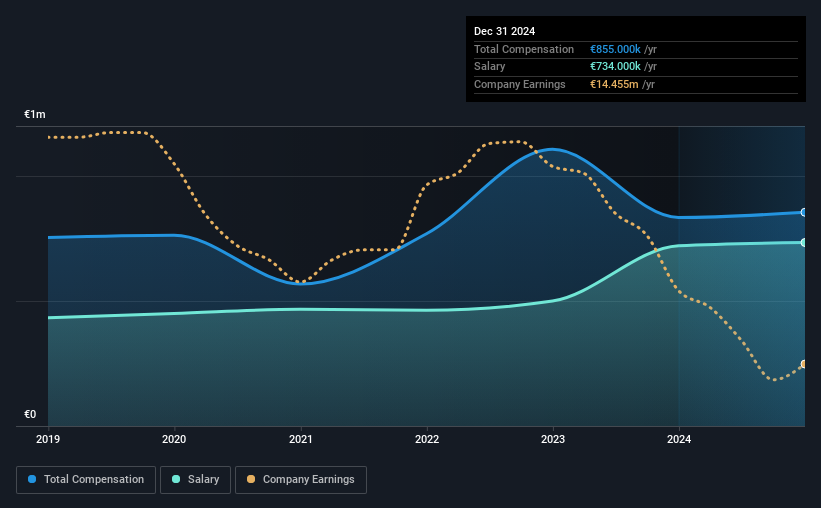Click the 2023 x-axis label

tap(553, 439)
